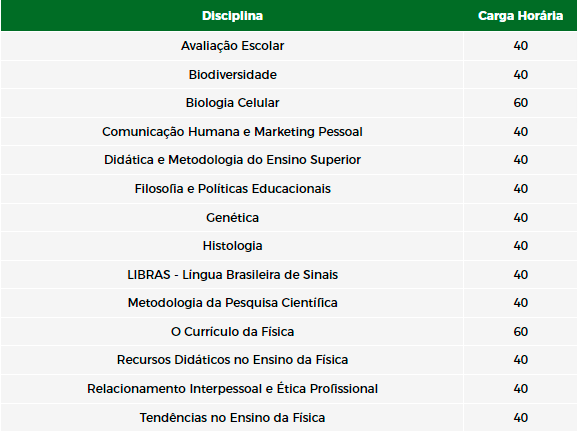Click the 40 hours value for Genética

point(520,217)
